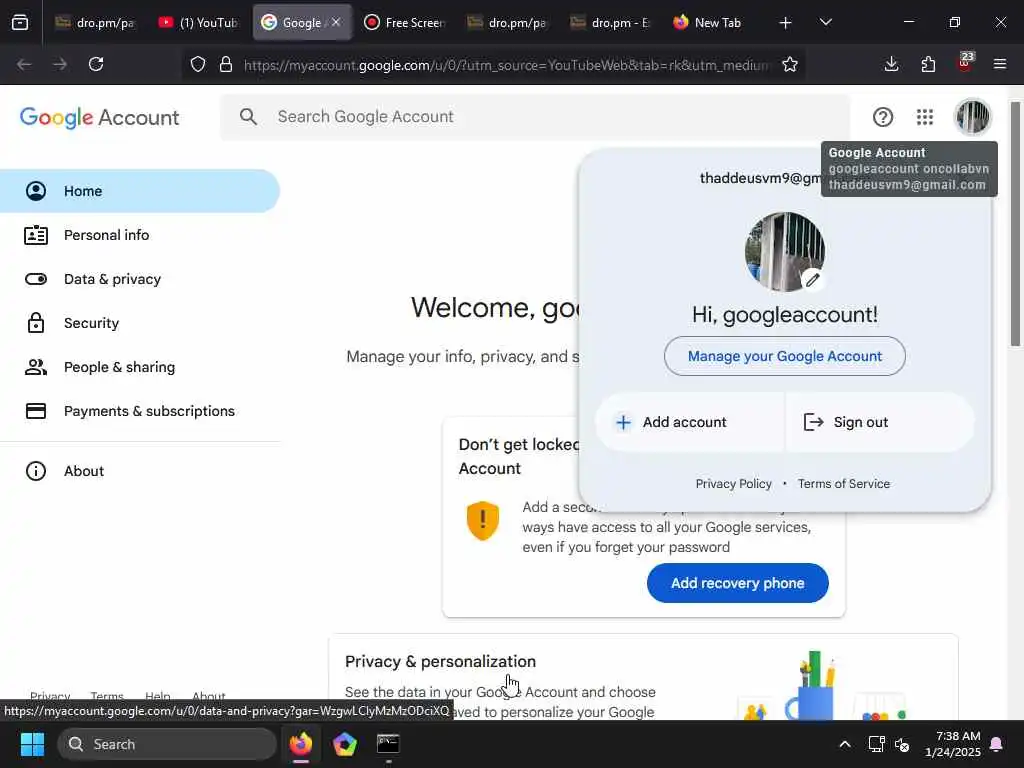The width and height of the screenshot is (1024, 768).
Task: Open the taskbar clock and date
Action: coord(953,744)
